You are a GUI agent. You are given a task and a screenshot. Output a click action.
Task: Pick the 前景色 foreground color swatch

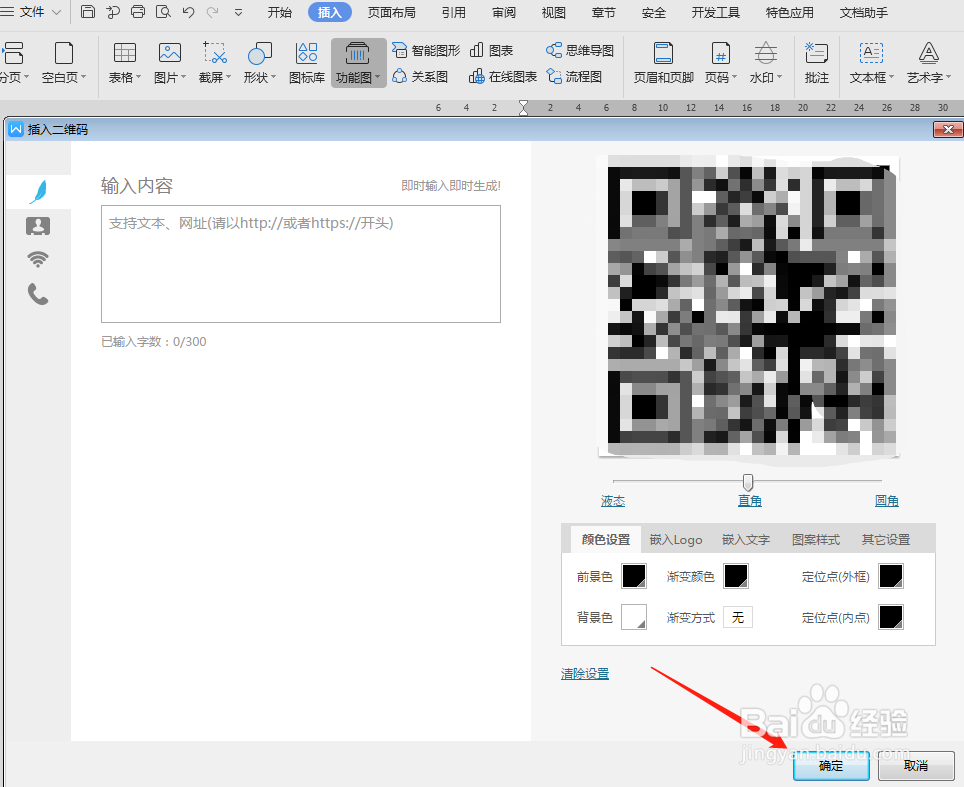634,576
